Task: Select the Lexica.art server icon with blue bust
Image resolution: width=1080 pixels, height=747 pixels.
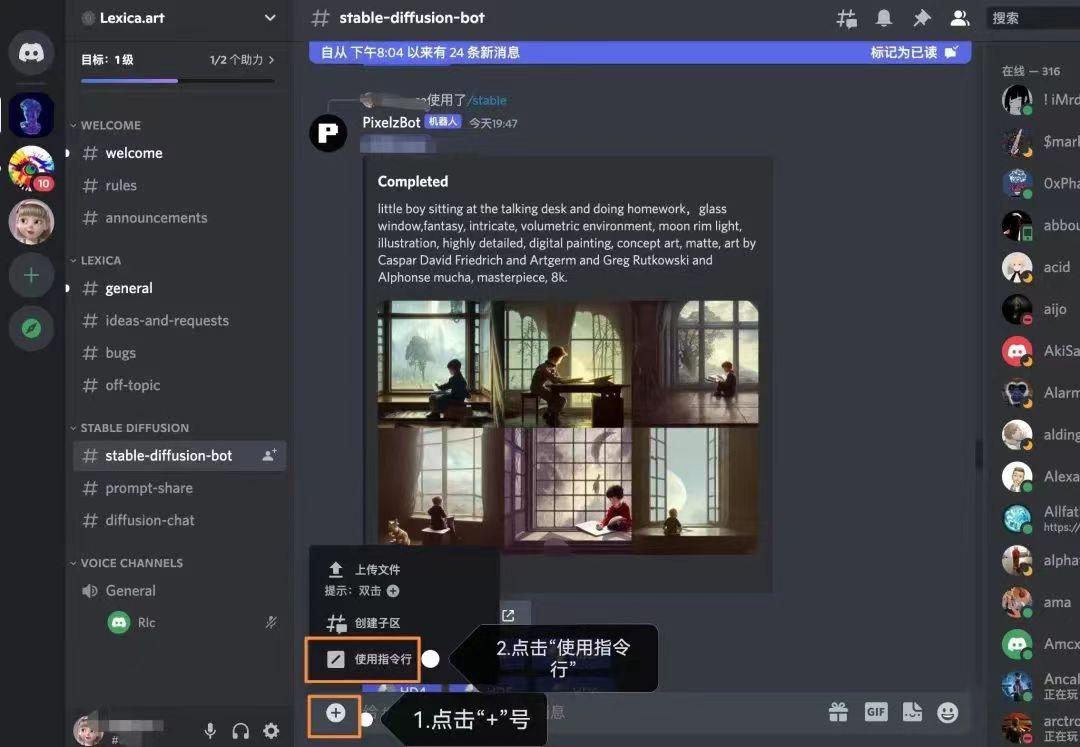Action: (31, 115)
